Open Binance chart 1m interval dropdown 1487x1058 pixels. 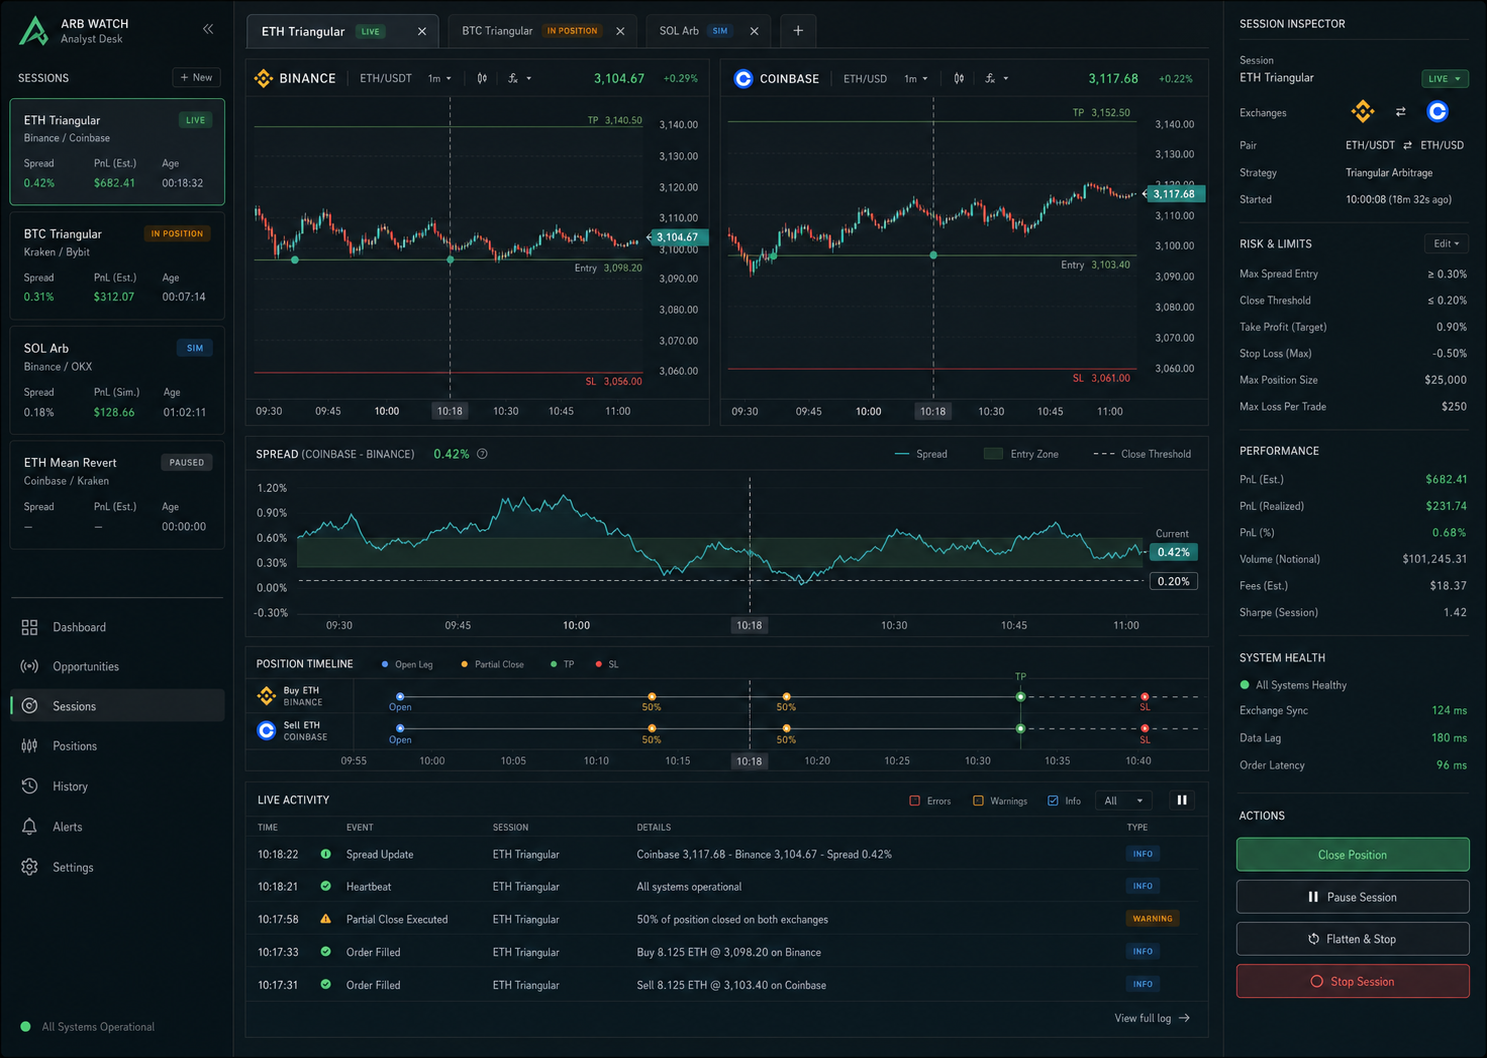click(x=440, y=78)
